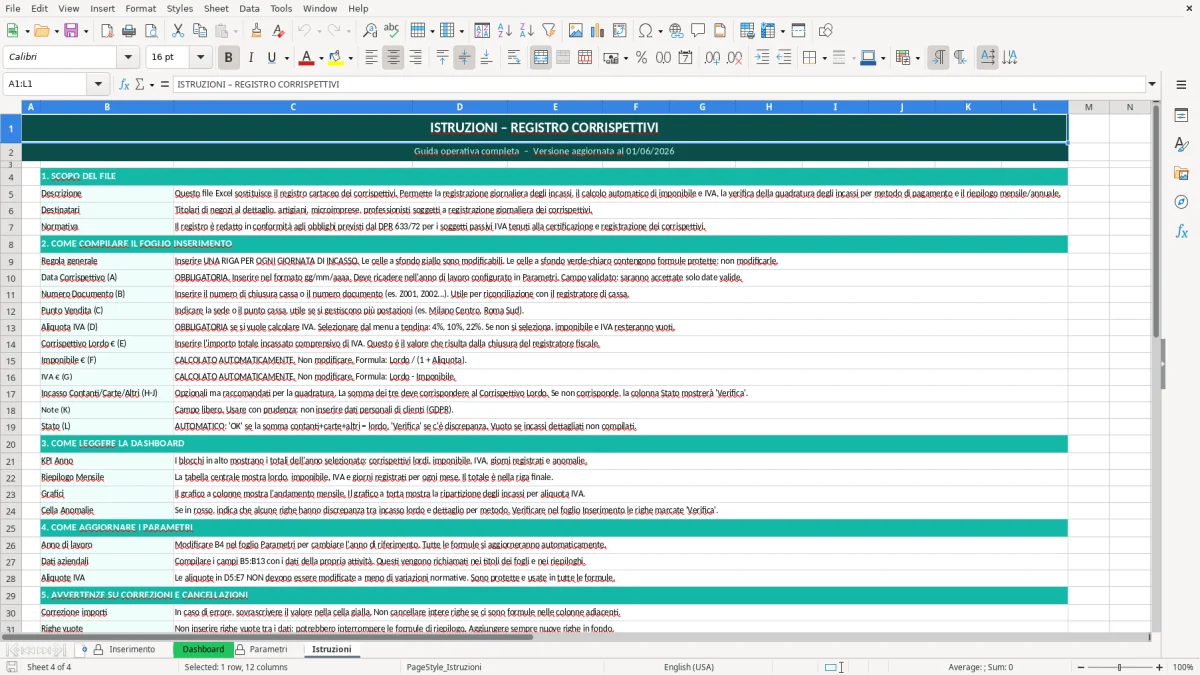
Task: Open the Underline style dropdown arrow
Action: (286, 58)
